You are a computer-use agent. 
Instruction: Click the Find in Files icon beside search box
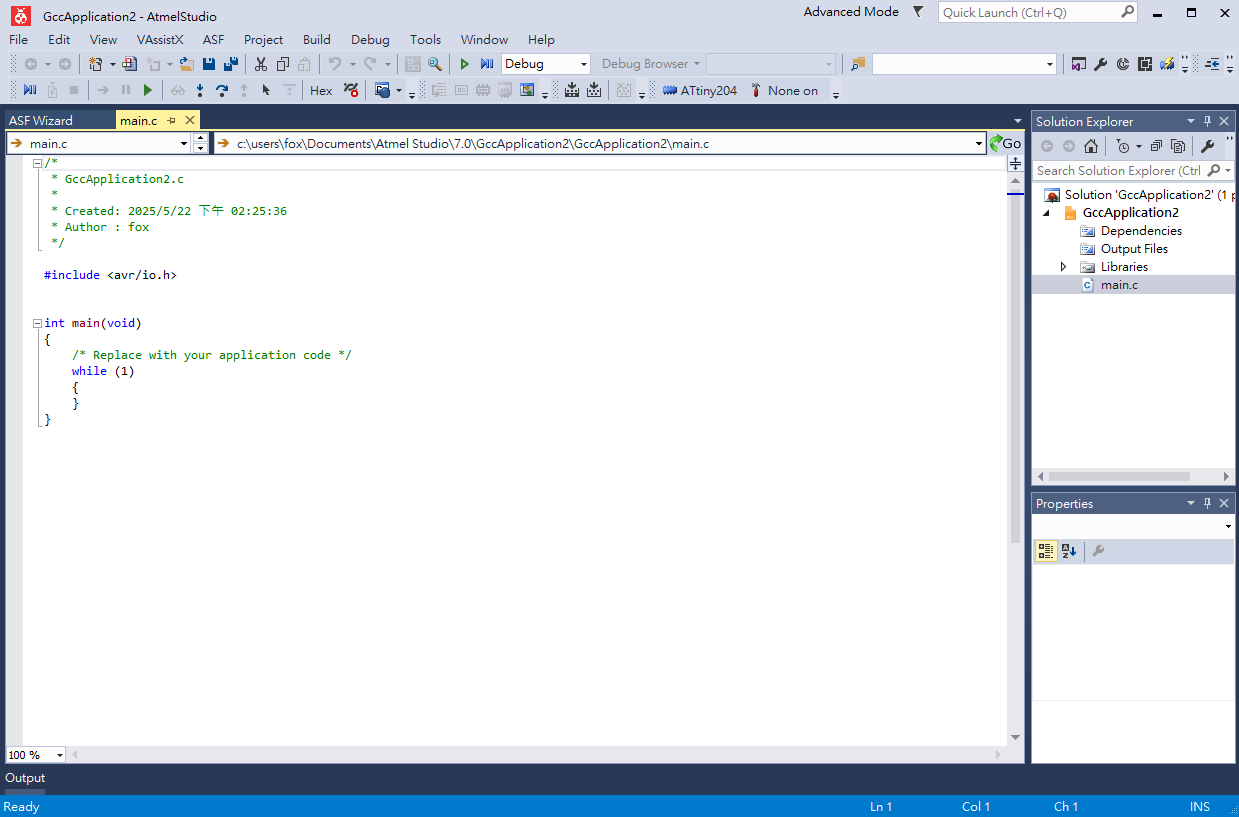pos(858,64)
